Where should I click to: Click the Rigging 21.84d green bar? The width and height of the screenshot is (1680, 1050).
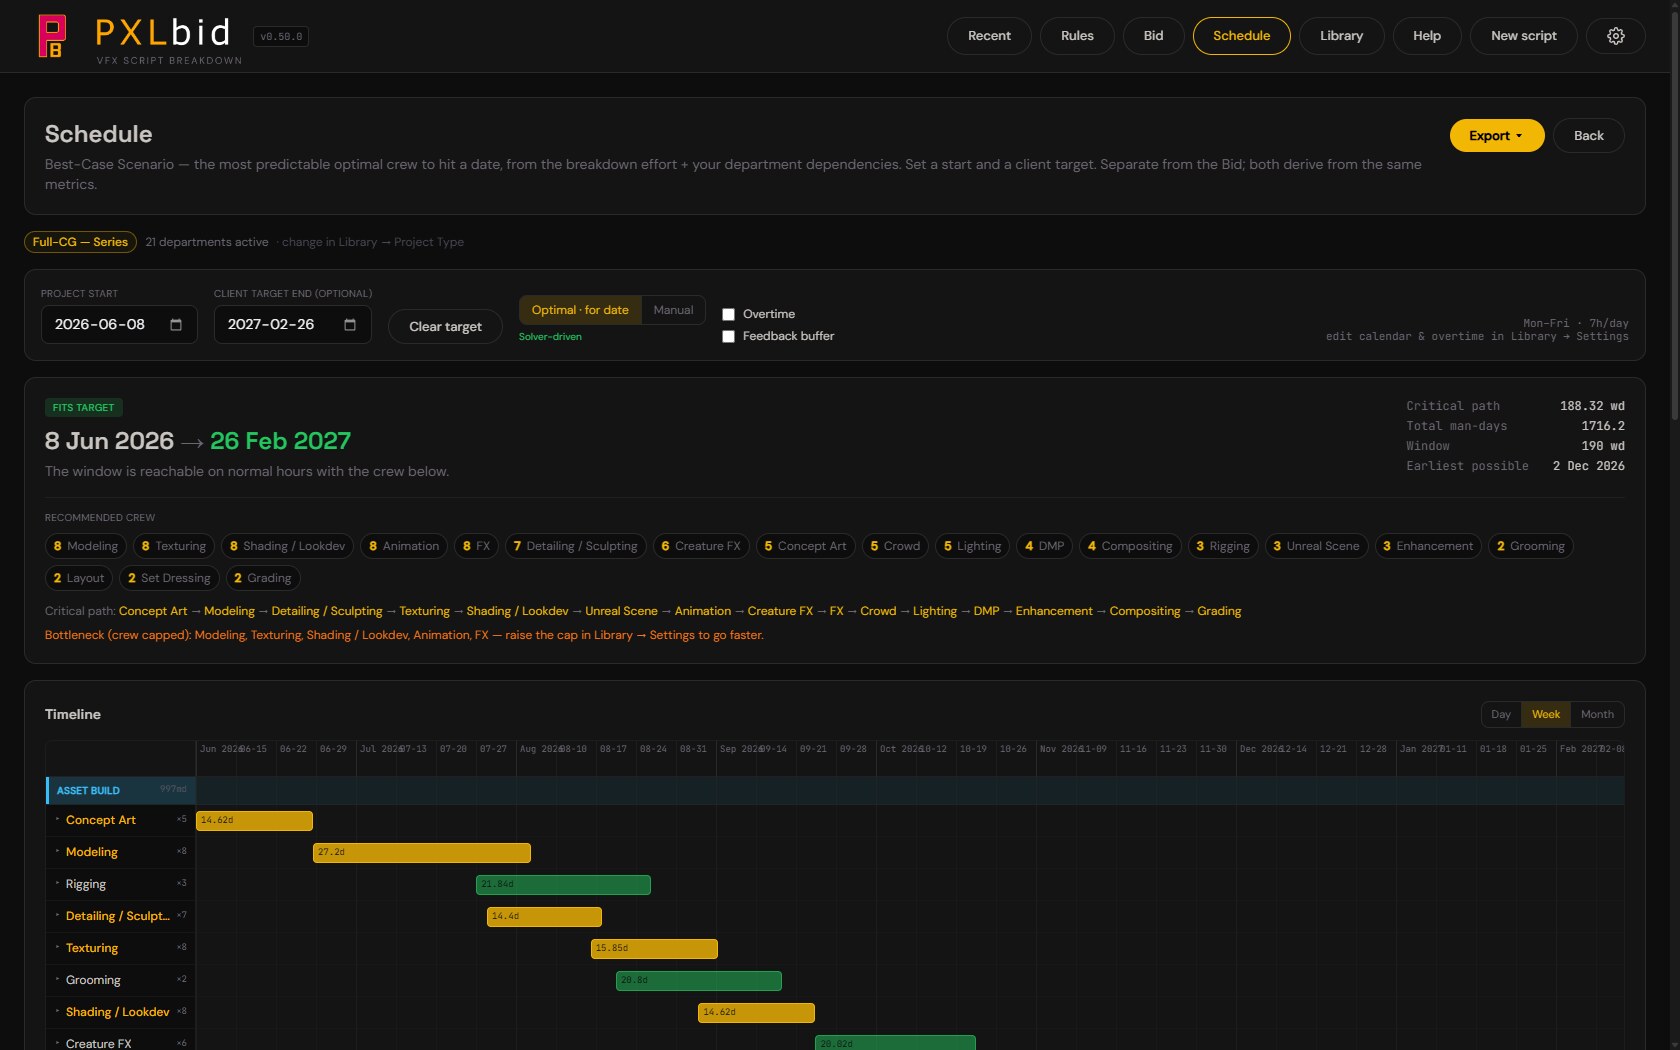pos(563,885)
